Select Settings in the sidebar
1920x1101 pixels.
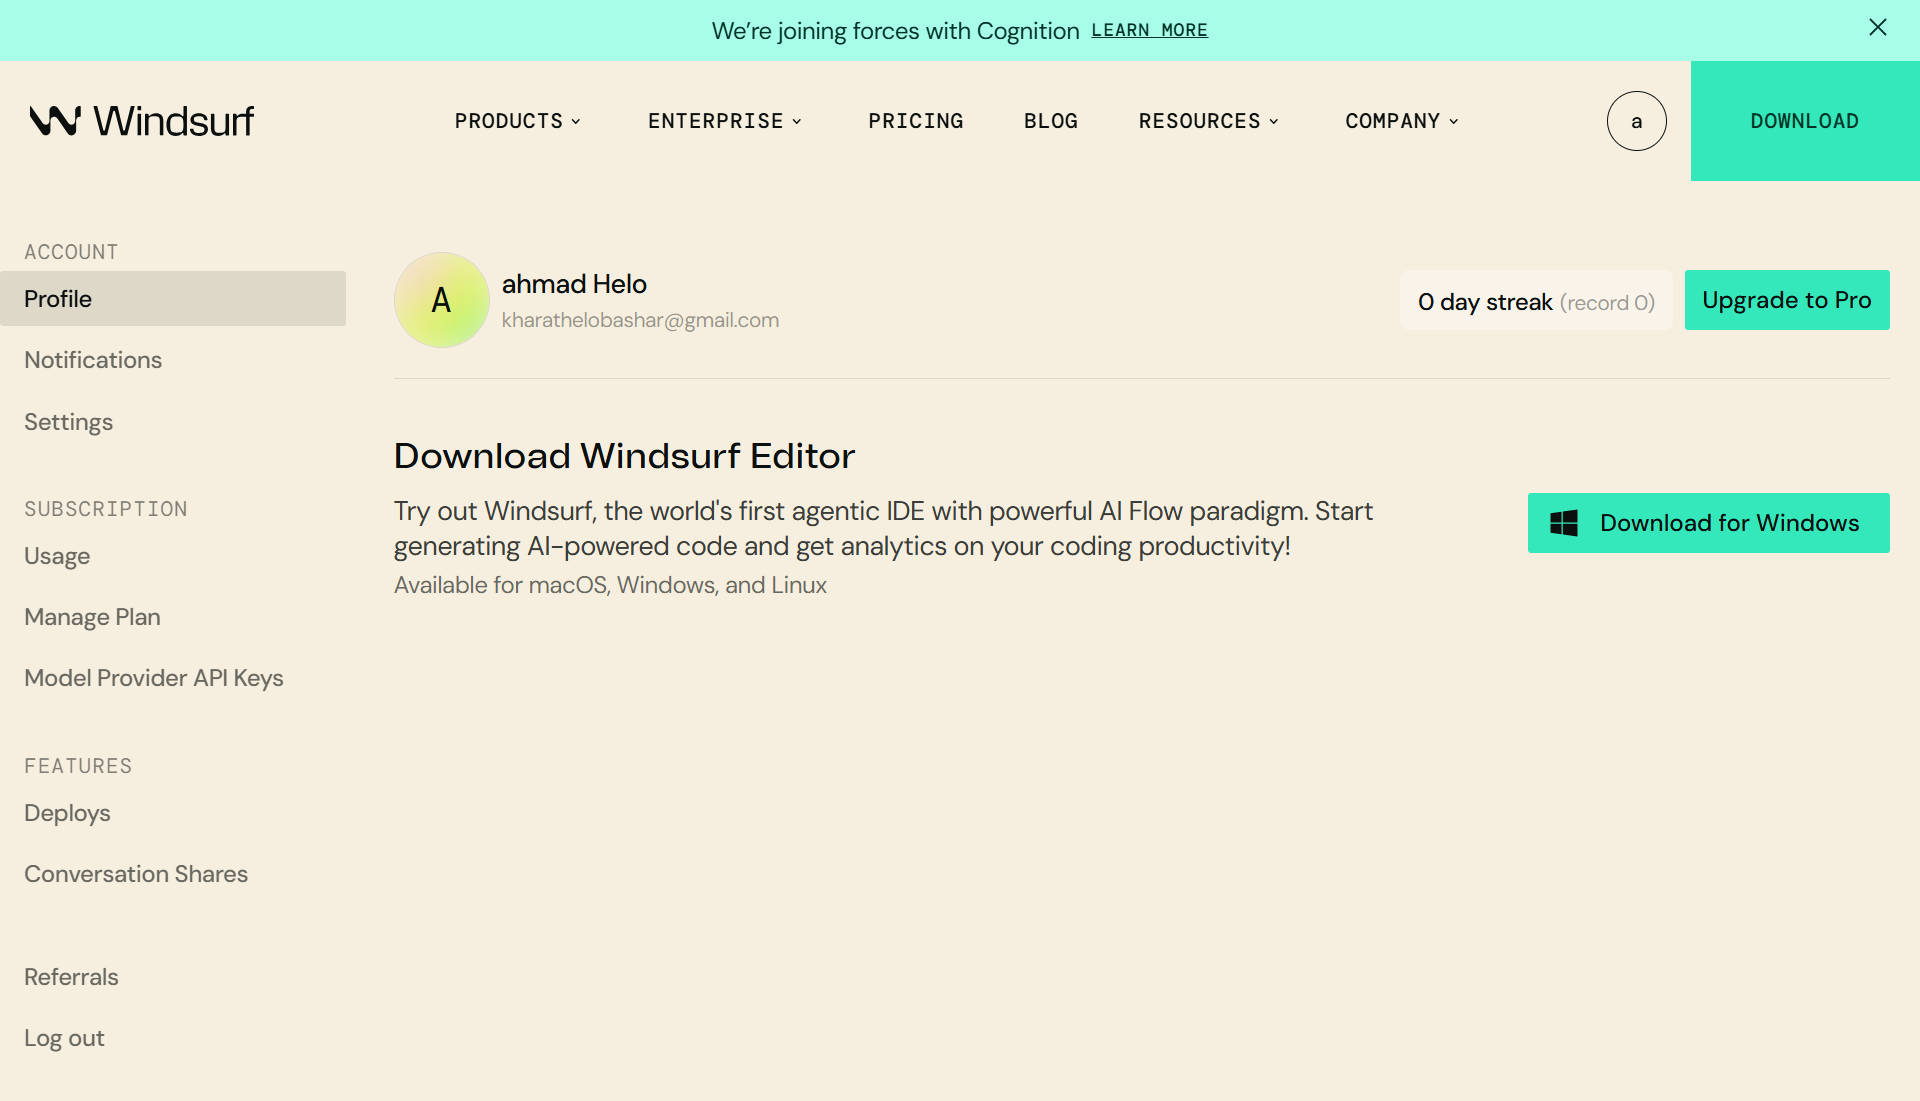tap(68, 422)
